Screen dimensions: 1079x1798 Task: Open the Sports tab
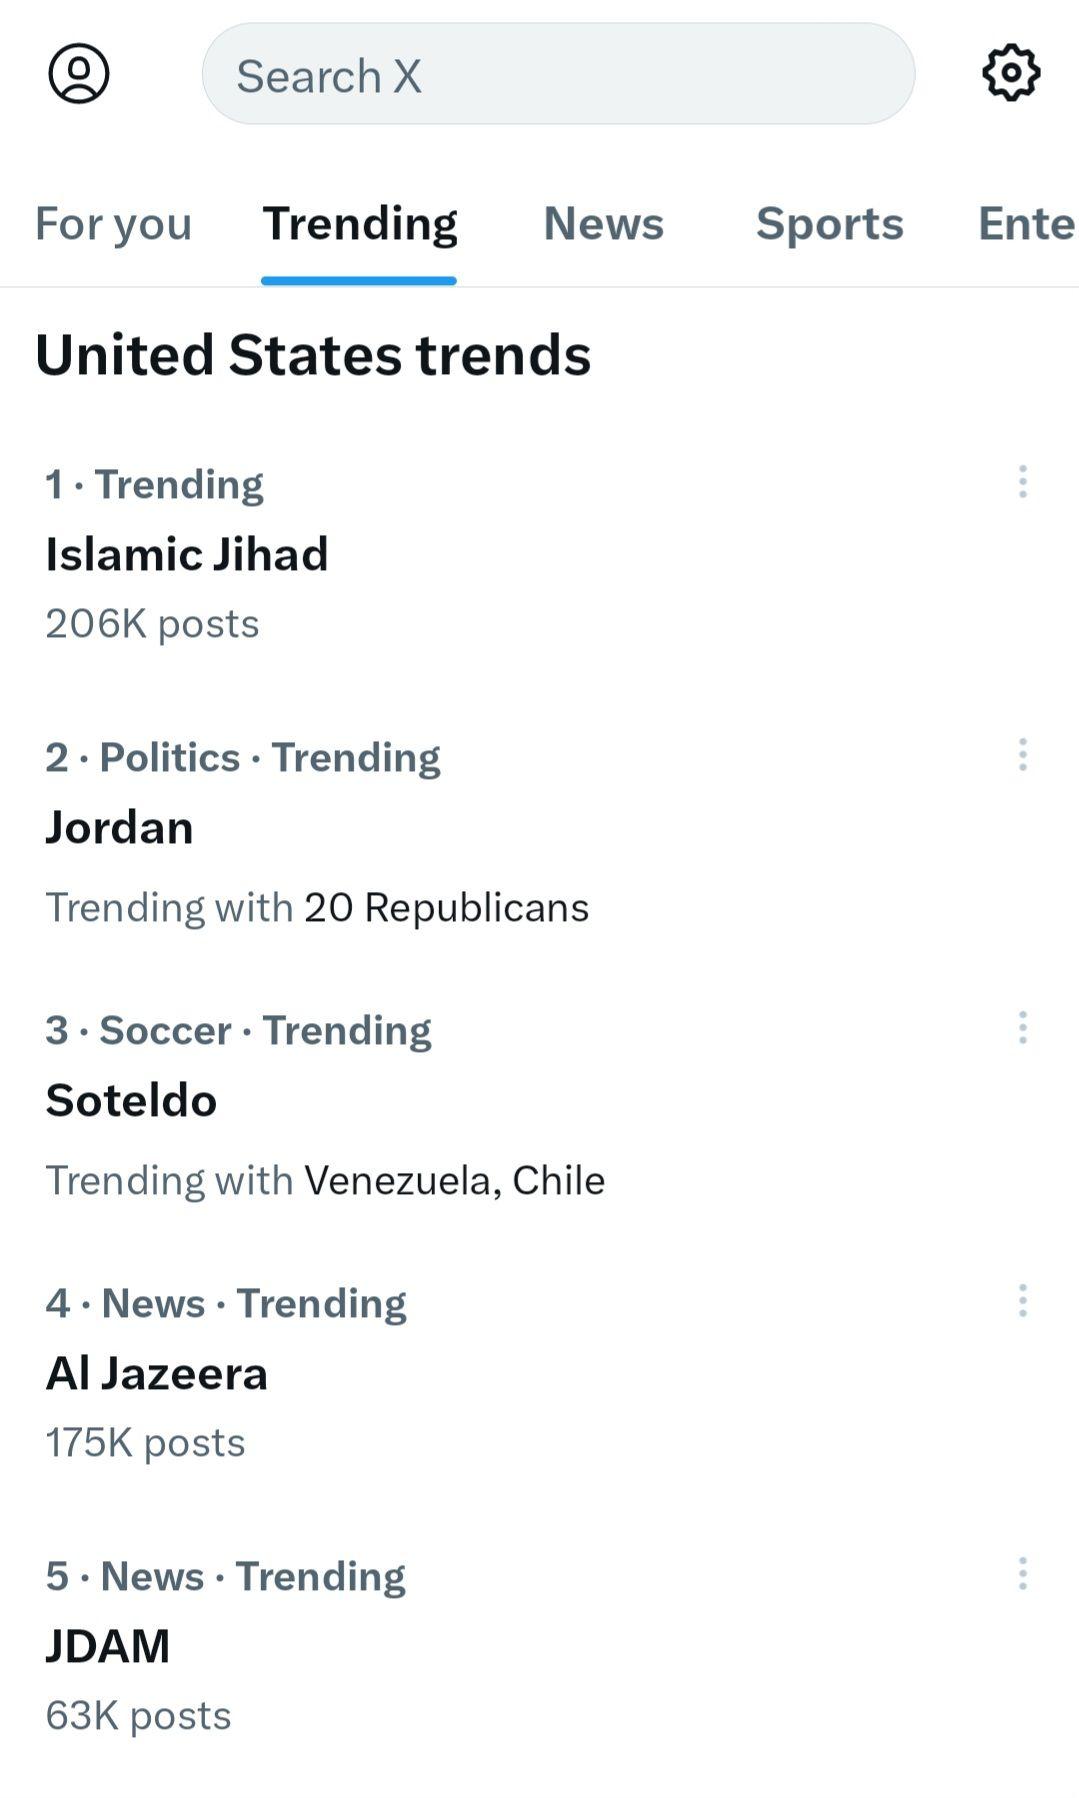829,224
